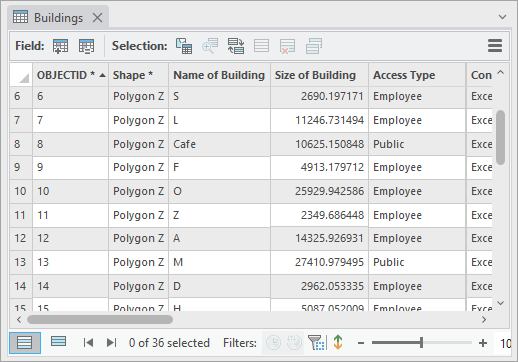This screenshot has height=362, width=518.
Task: Click building name 'Z' cell
Action: 219,215
